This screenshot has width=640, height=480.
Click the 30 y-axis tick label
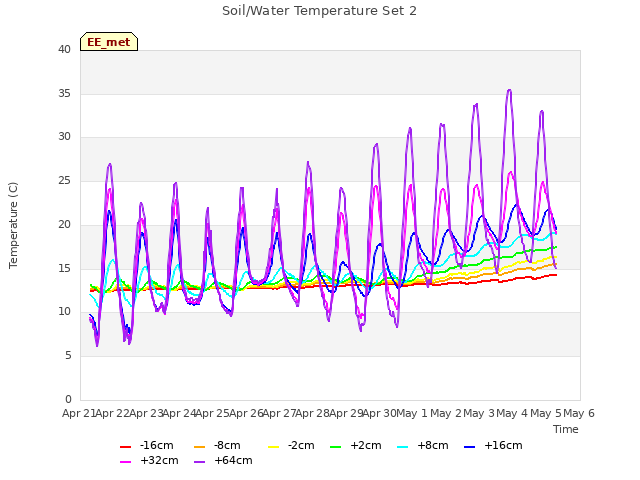pos(64,137)
